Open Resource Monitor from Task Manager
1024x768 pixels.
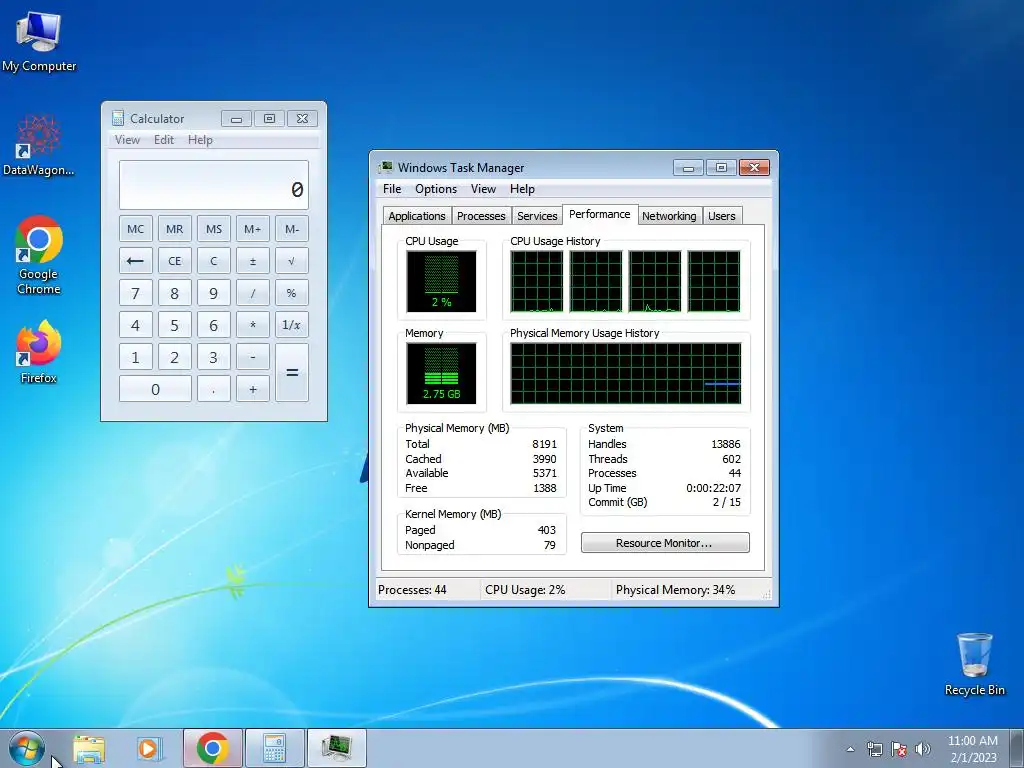(665, 543)
